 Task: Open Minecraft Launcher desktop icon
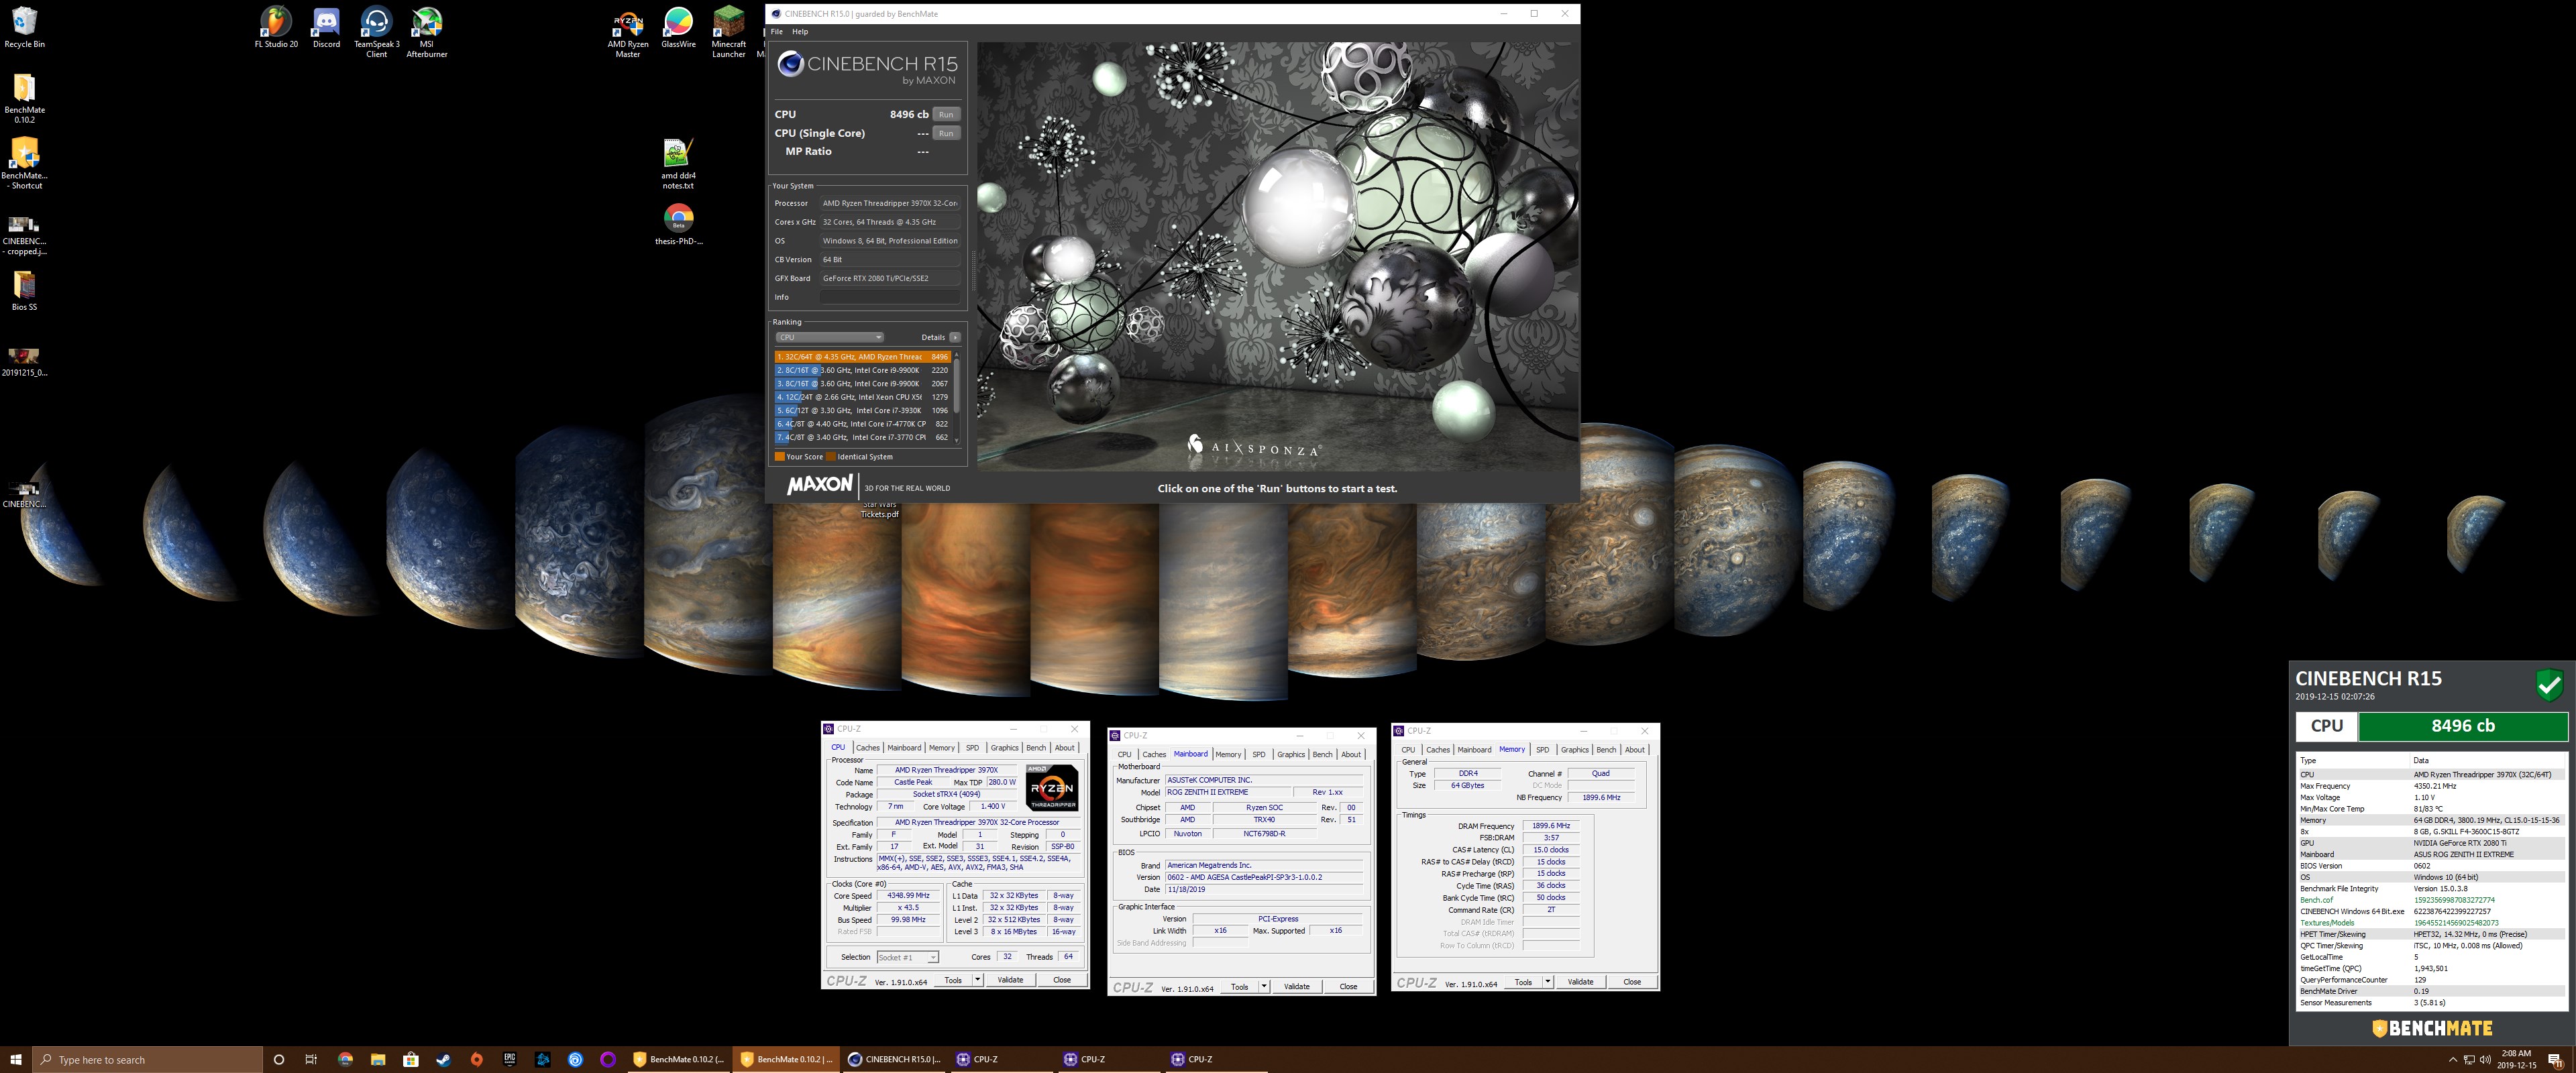click(x=729, y=32)
